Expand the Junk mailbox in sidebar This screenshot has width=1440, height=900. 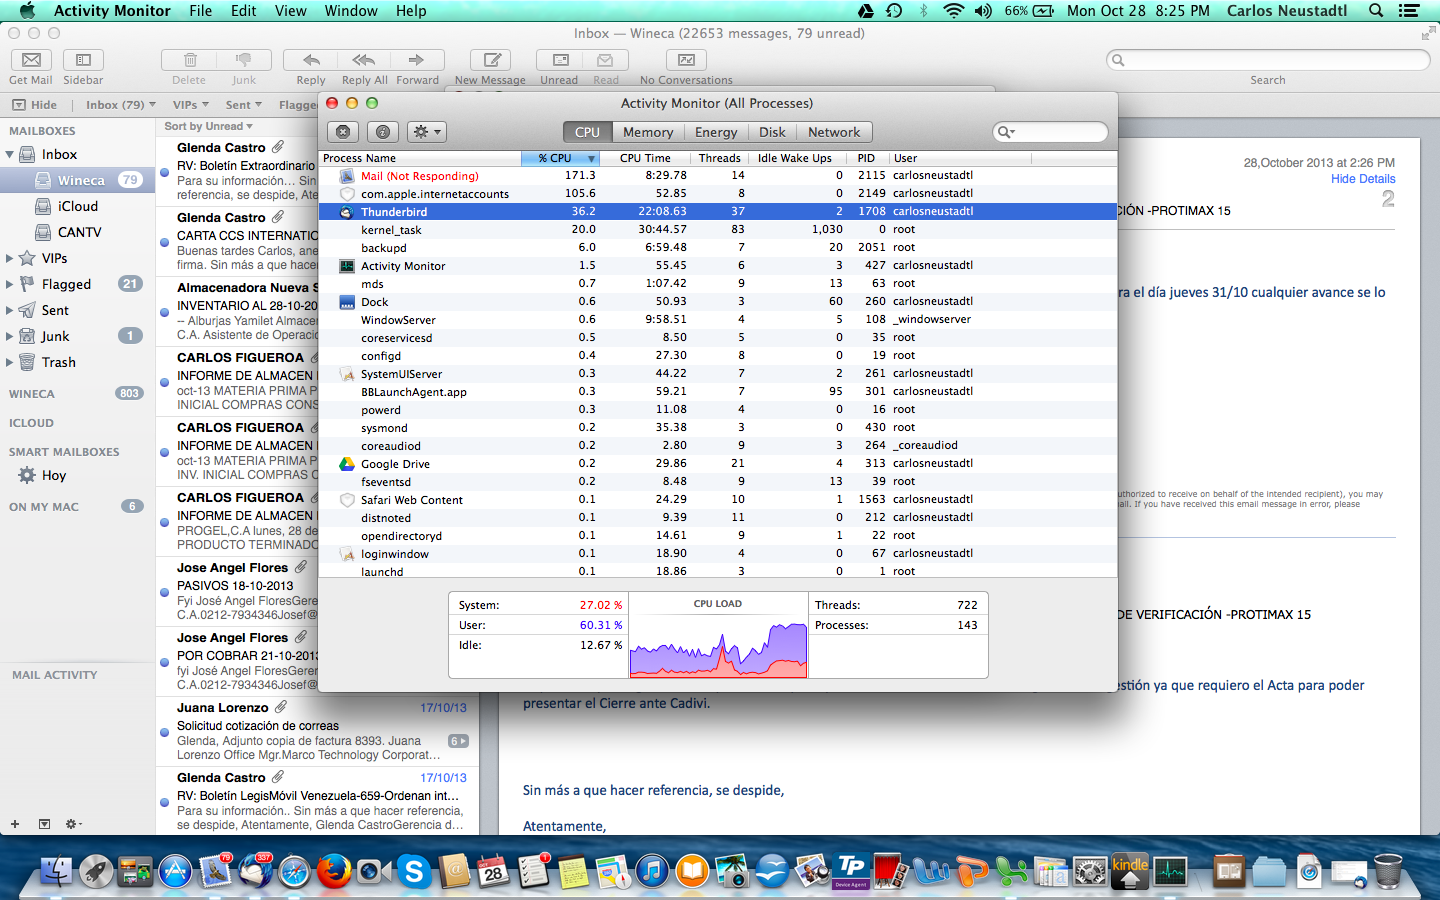tap(10, 337)
